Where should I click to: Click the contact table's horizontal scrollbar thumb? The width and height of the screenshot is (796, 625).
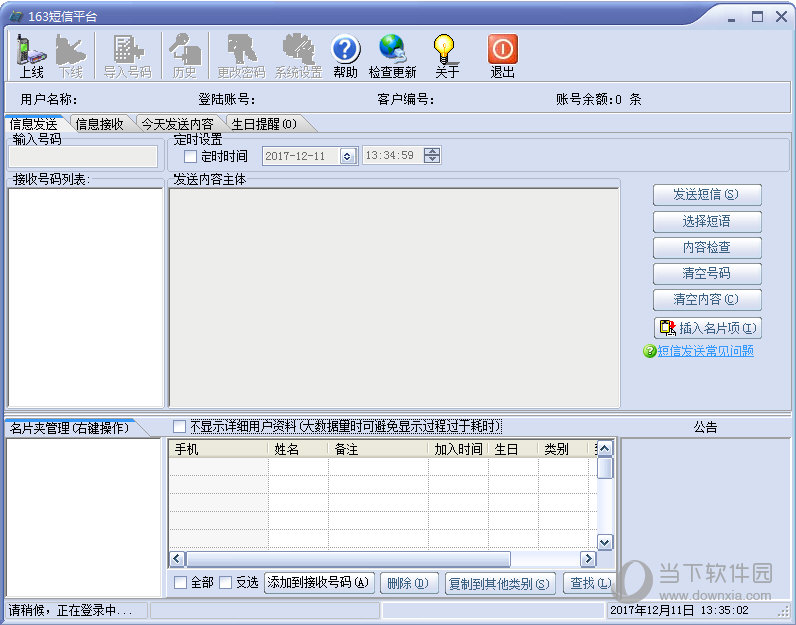(348, 559)
